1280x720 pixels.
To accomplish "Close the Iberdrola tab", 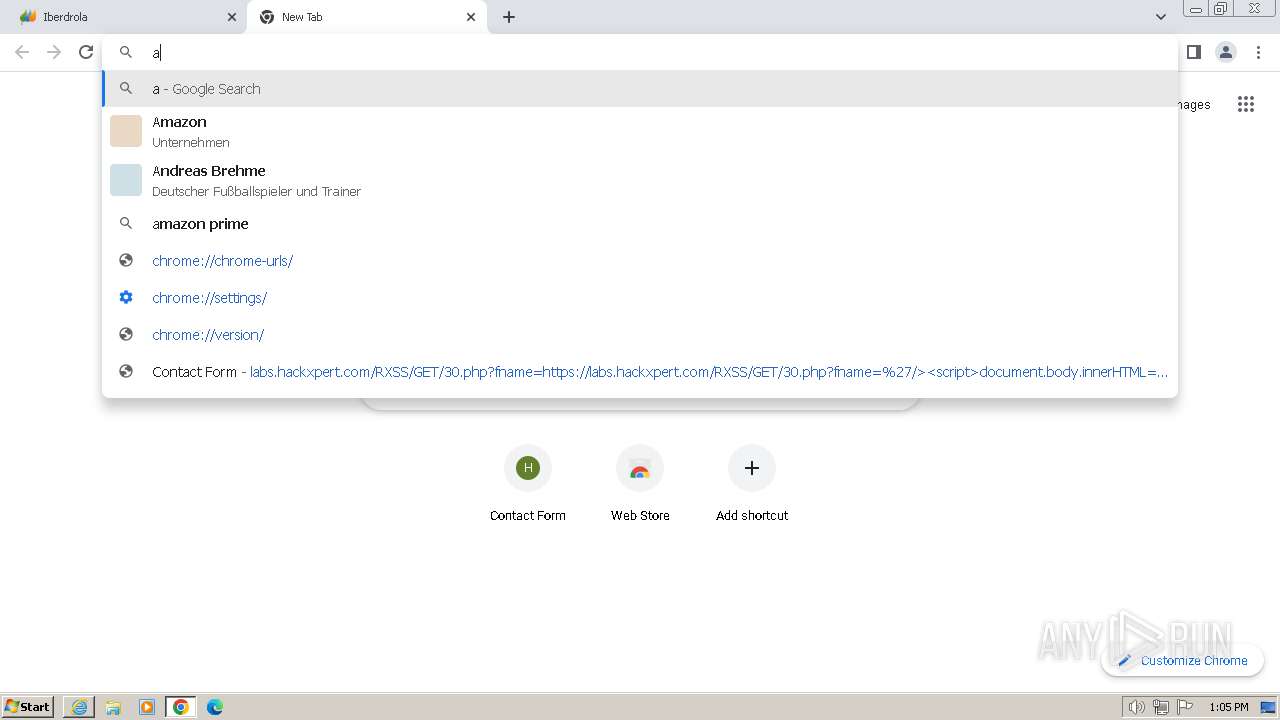I will coord(232,17).
